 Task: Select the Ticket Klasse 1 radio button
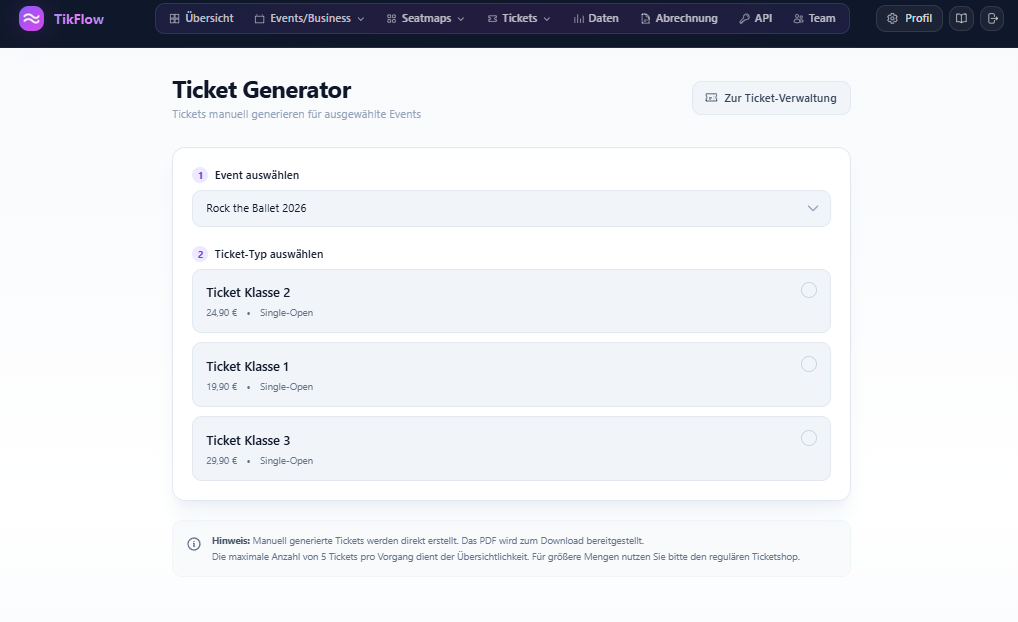(x=808, y=364)
